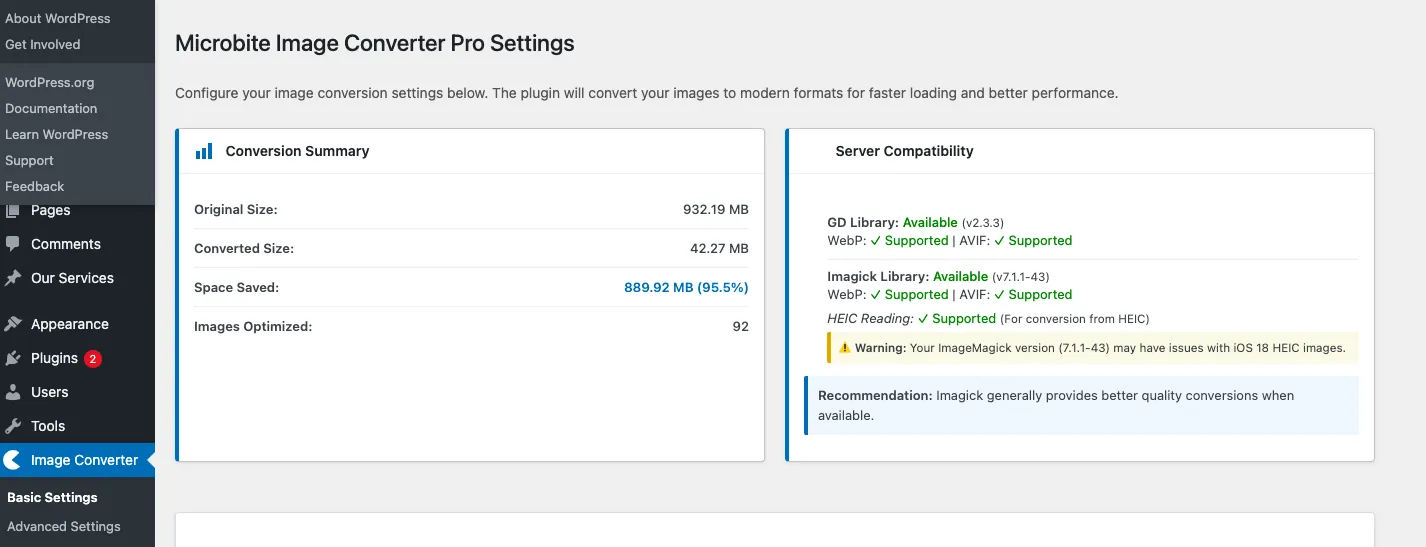Open Basic Settings submenu

[x=52, y=497]
